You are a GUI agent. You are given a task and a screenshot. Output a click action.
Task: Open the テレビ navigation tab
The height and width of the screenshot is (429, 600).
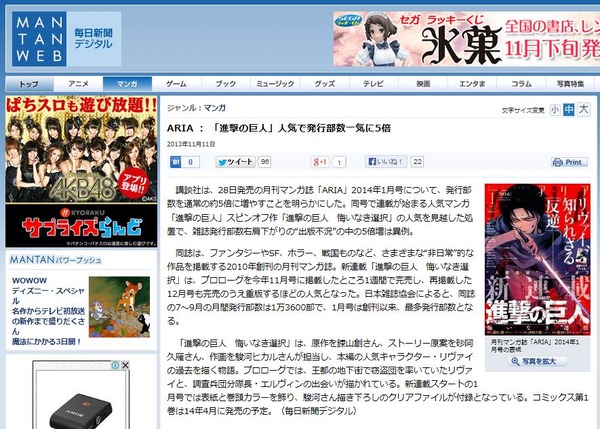(x=373, y=84)
